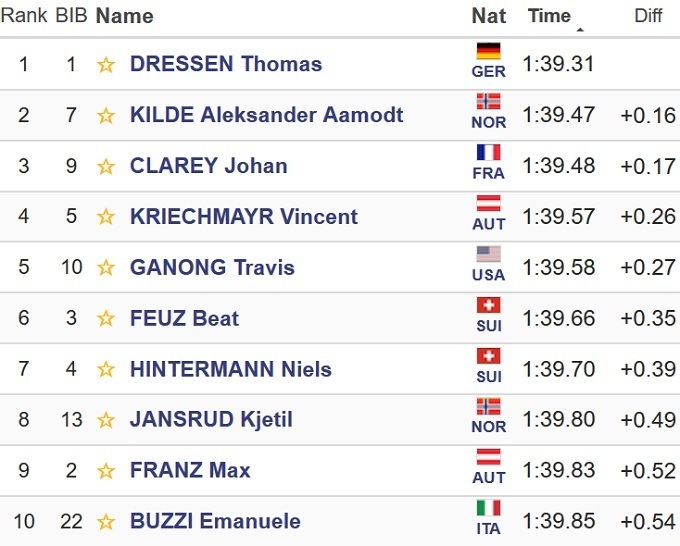
Task: Click the Name column header
Action: (125, 16)
